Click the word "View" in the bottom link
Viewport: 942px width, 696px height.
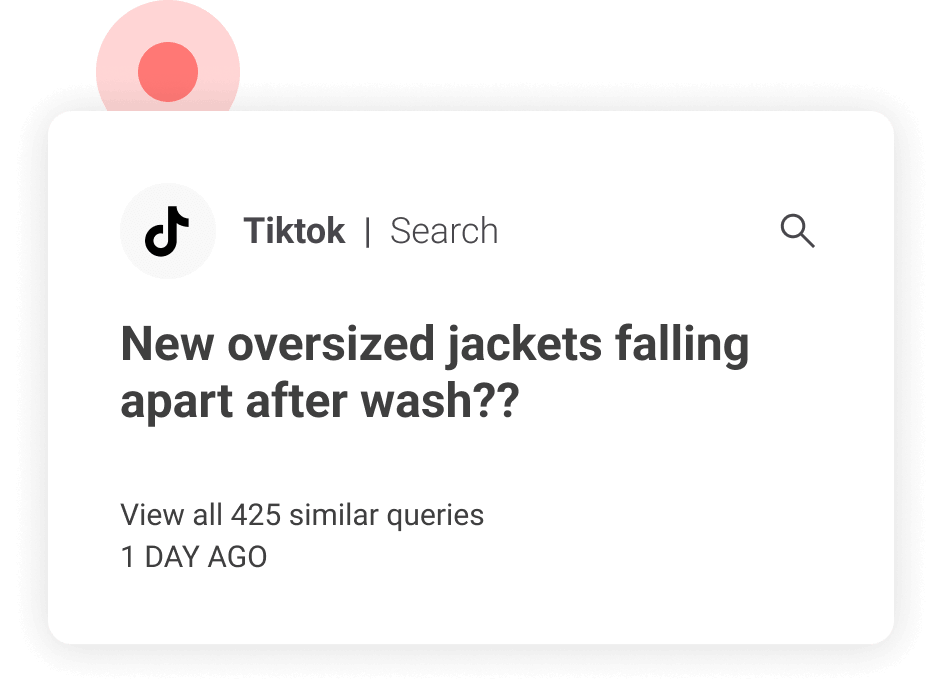coord(153,515)
